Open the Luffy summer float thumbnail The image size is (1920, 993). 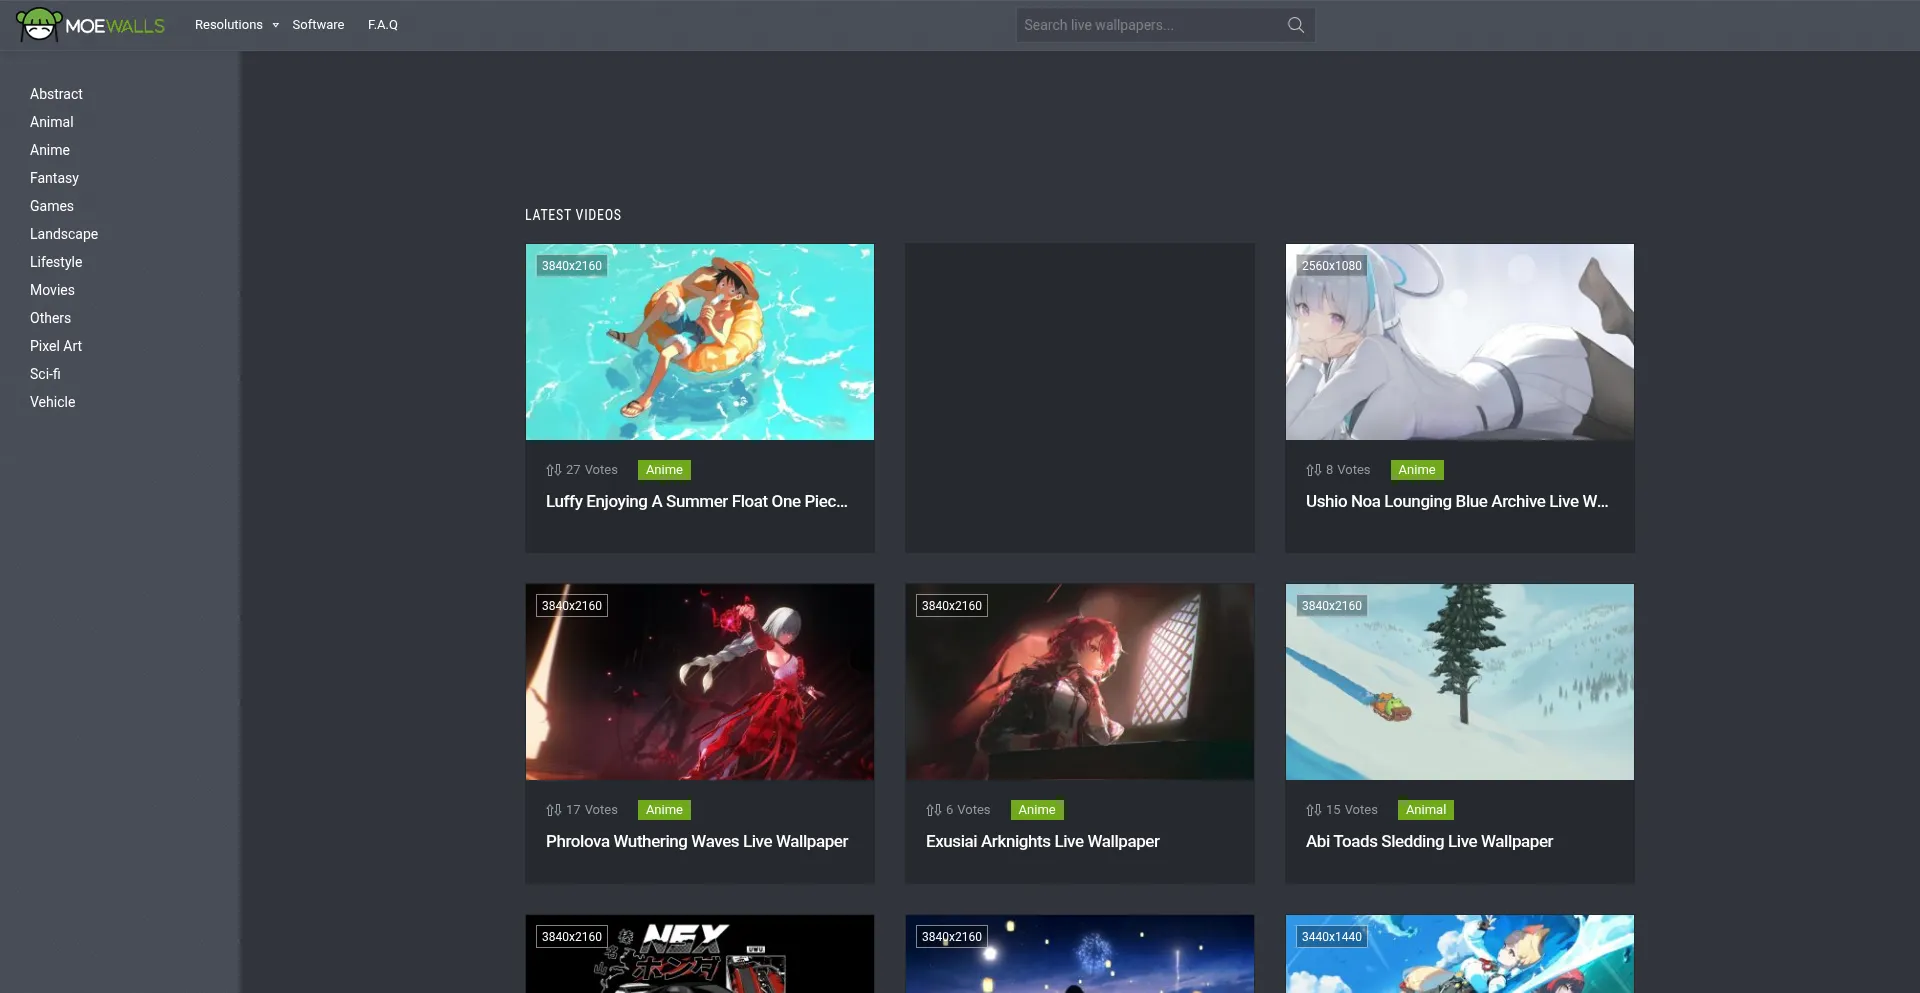[700, 342]
